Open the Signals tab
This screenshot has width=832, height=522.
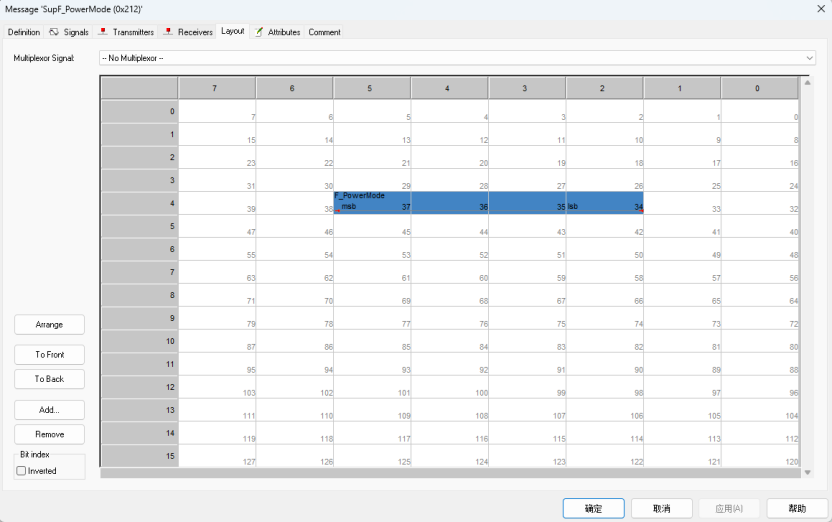click(70, 32)
